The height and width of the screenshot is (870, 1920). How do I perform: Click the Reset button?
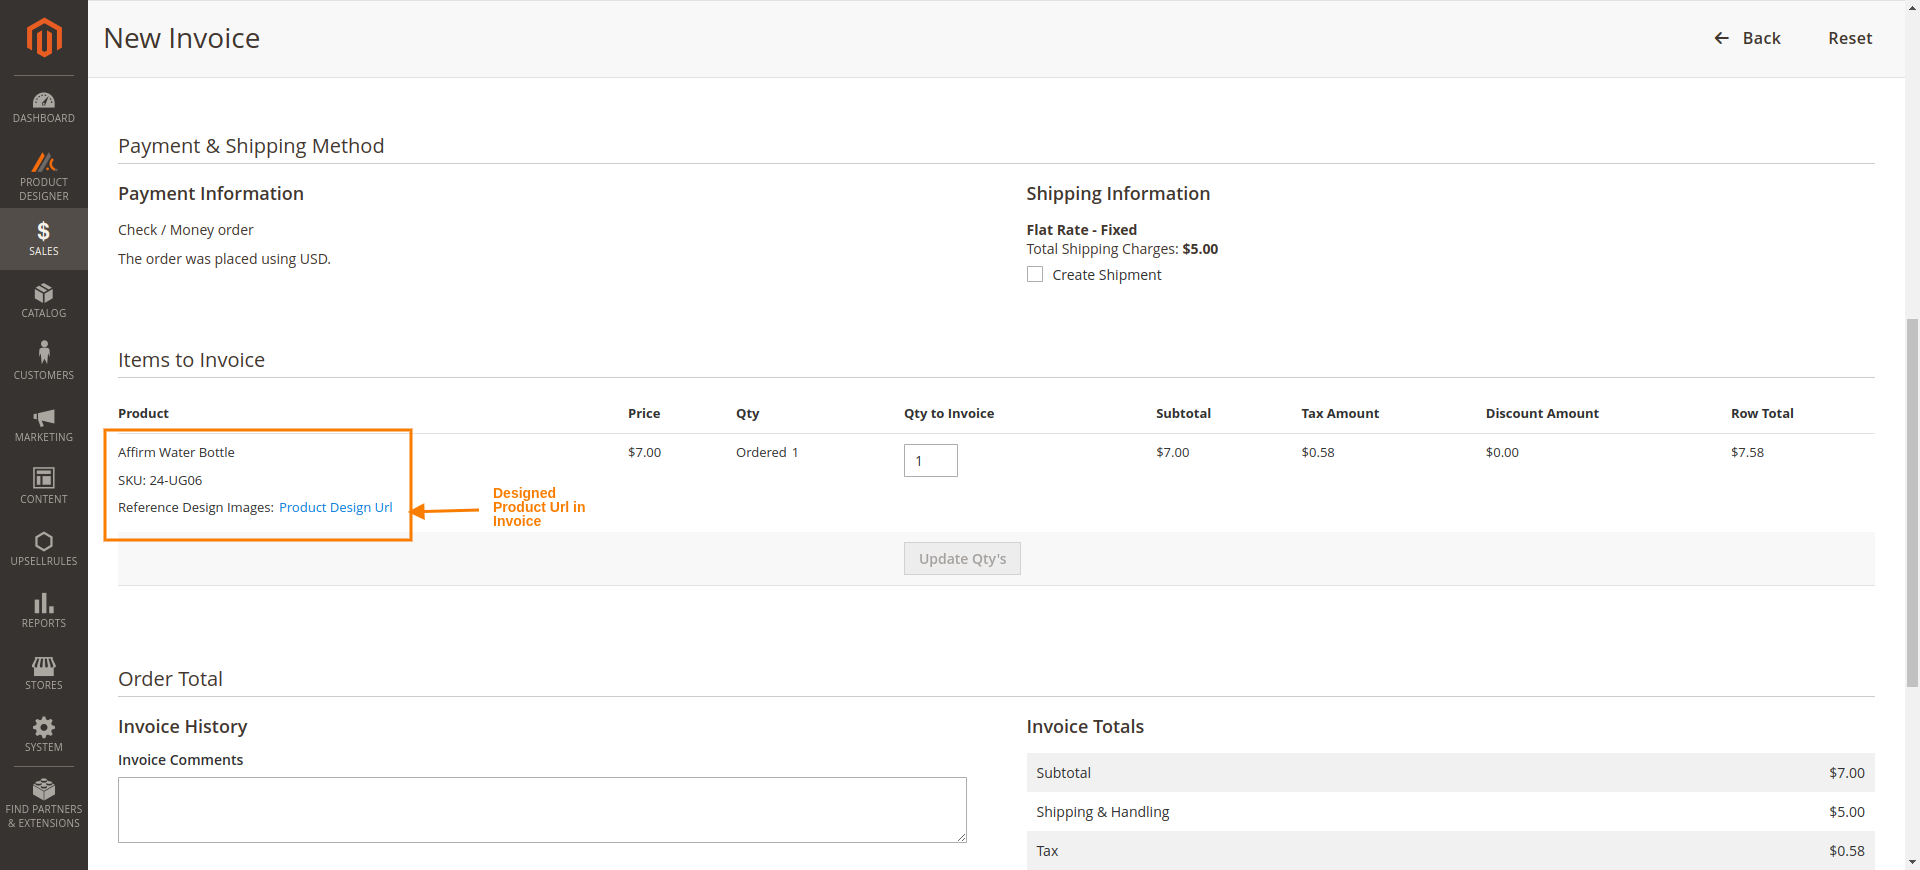coord(1850,38)
